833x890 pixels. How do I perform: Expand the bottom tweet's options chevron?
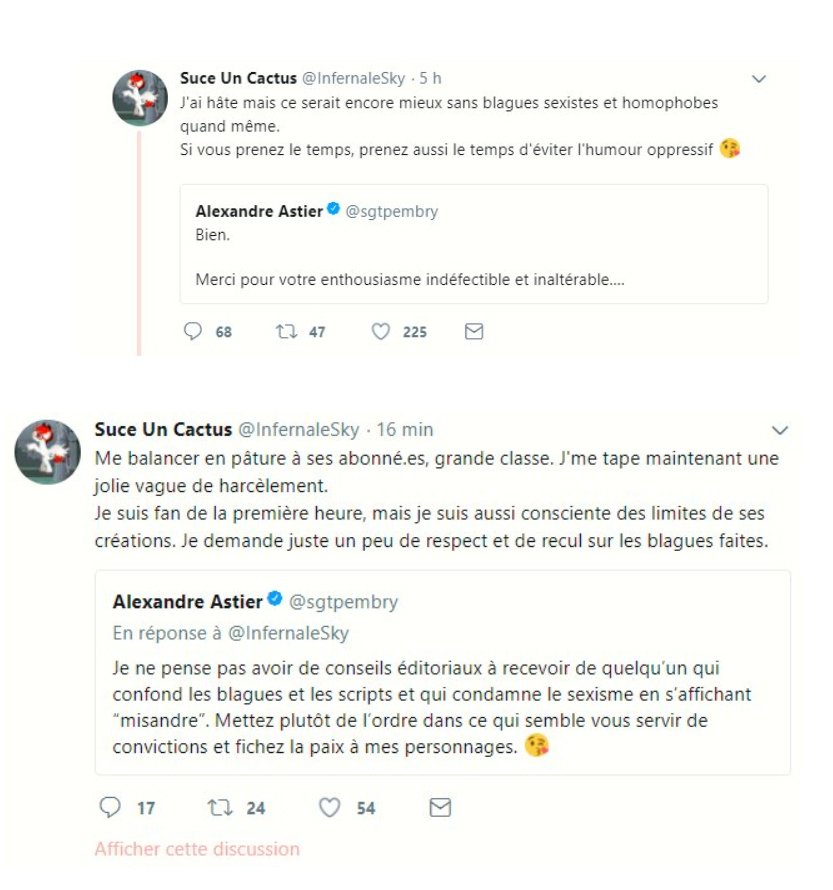tap(781, 431)
